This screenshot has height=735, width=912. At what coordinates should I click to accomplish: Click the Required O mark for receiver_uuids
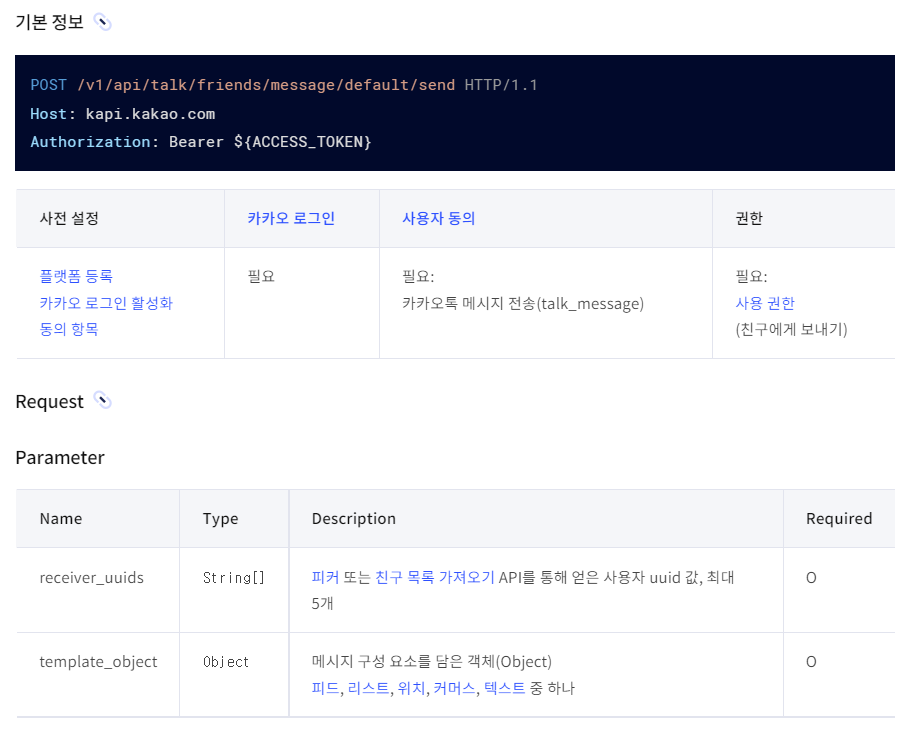click(811, 578)
